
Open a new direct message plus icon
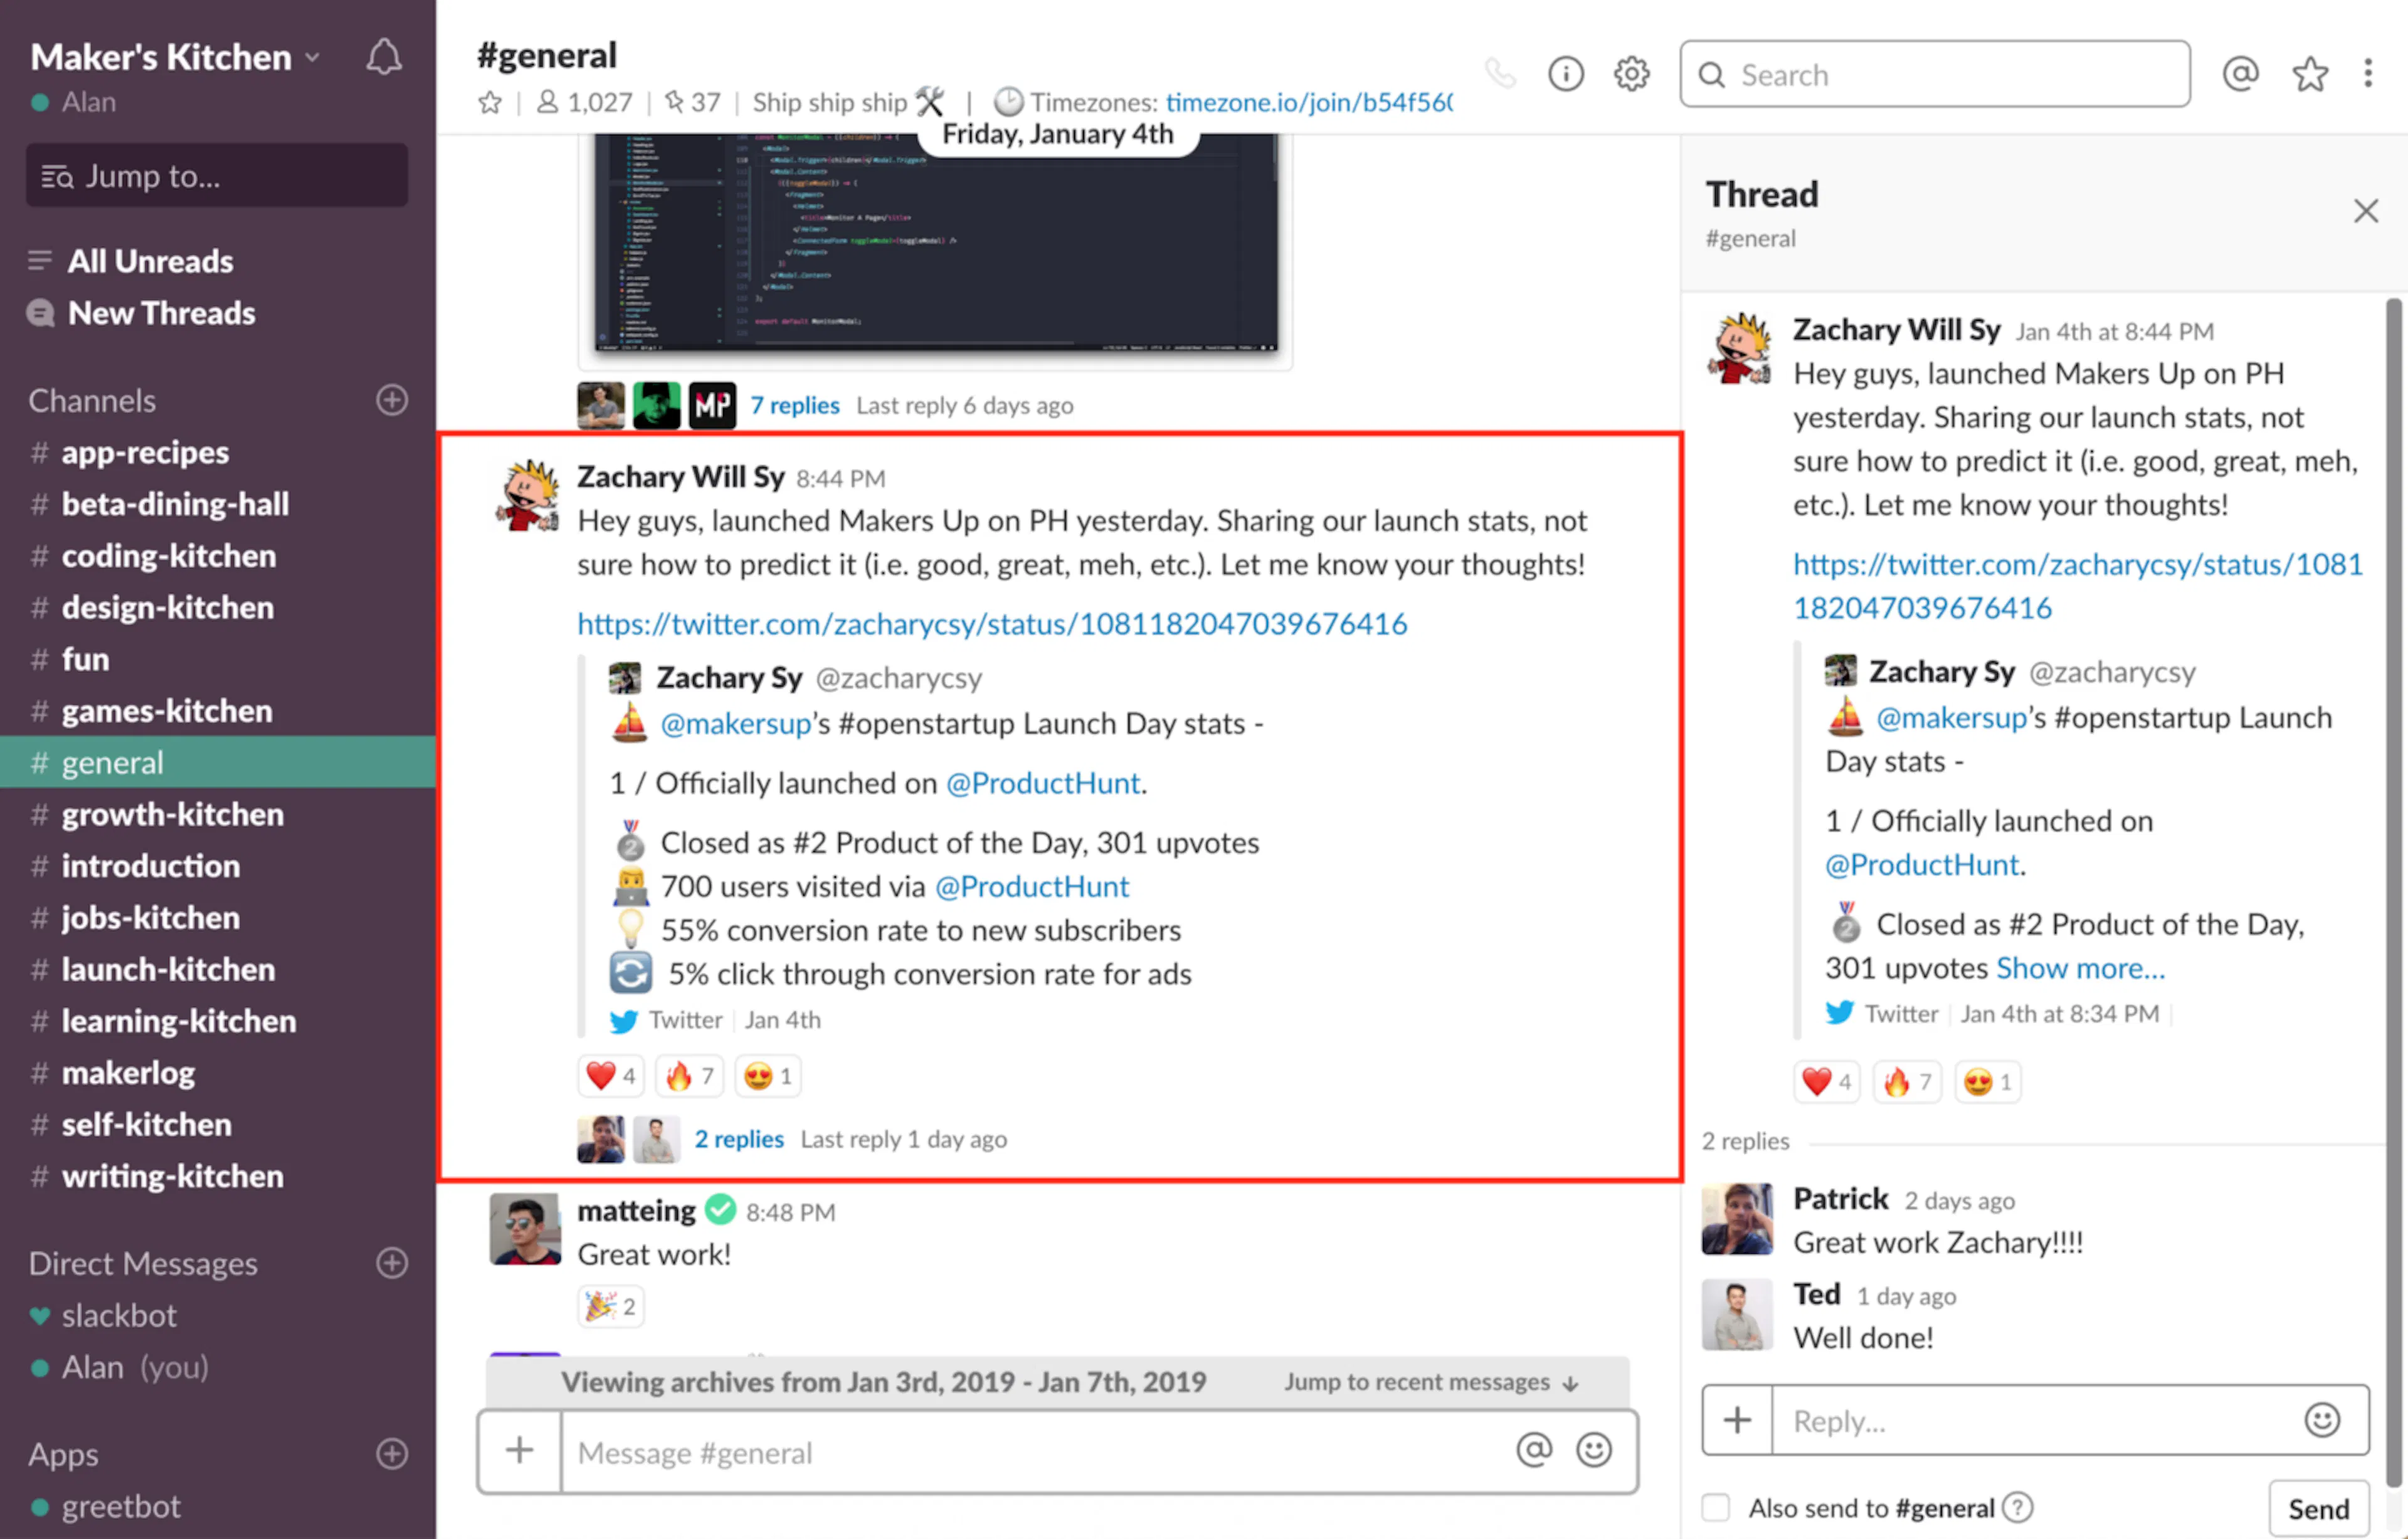(392, 1263)
